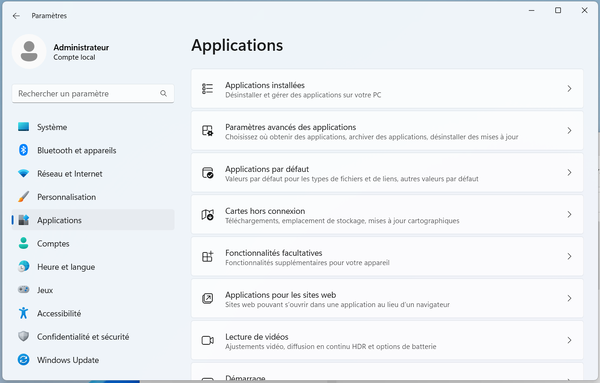
Task: Open chevron for Applications pour les sites web
Action: point(569,298)
